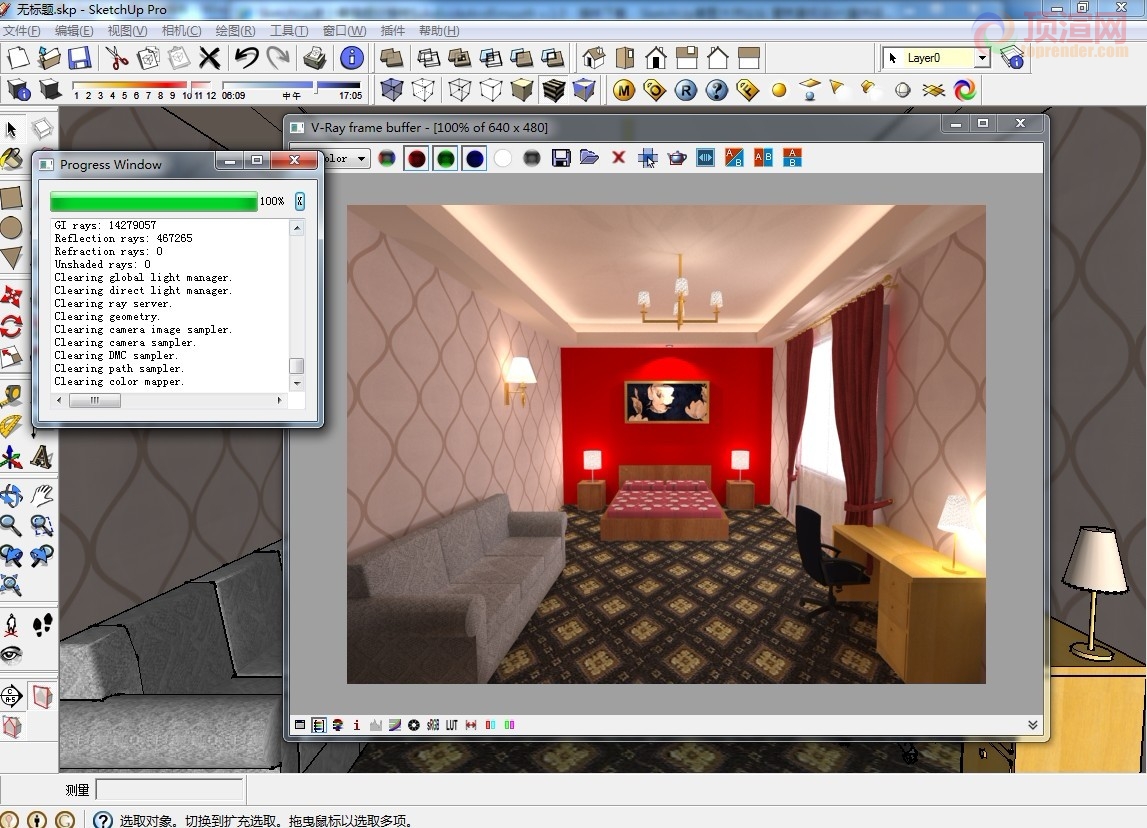Click the Print icon

pos(315,58)
